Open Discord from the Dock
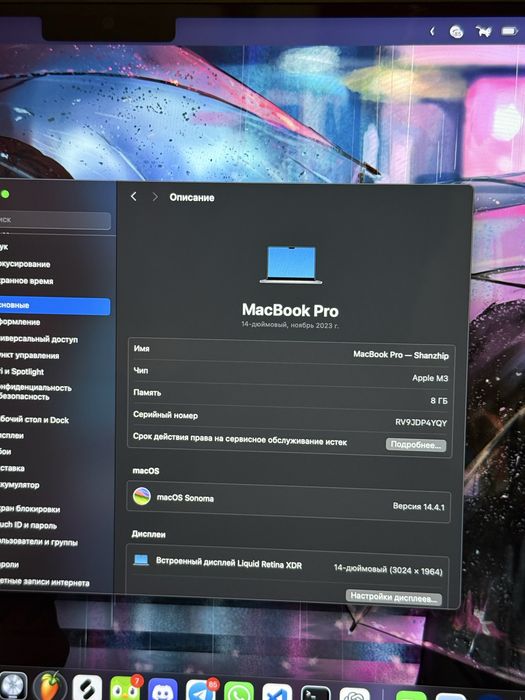The height and width of the screenshot is (700, 525). (163, 690)
